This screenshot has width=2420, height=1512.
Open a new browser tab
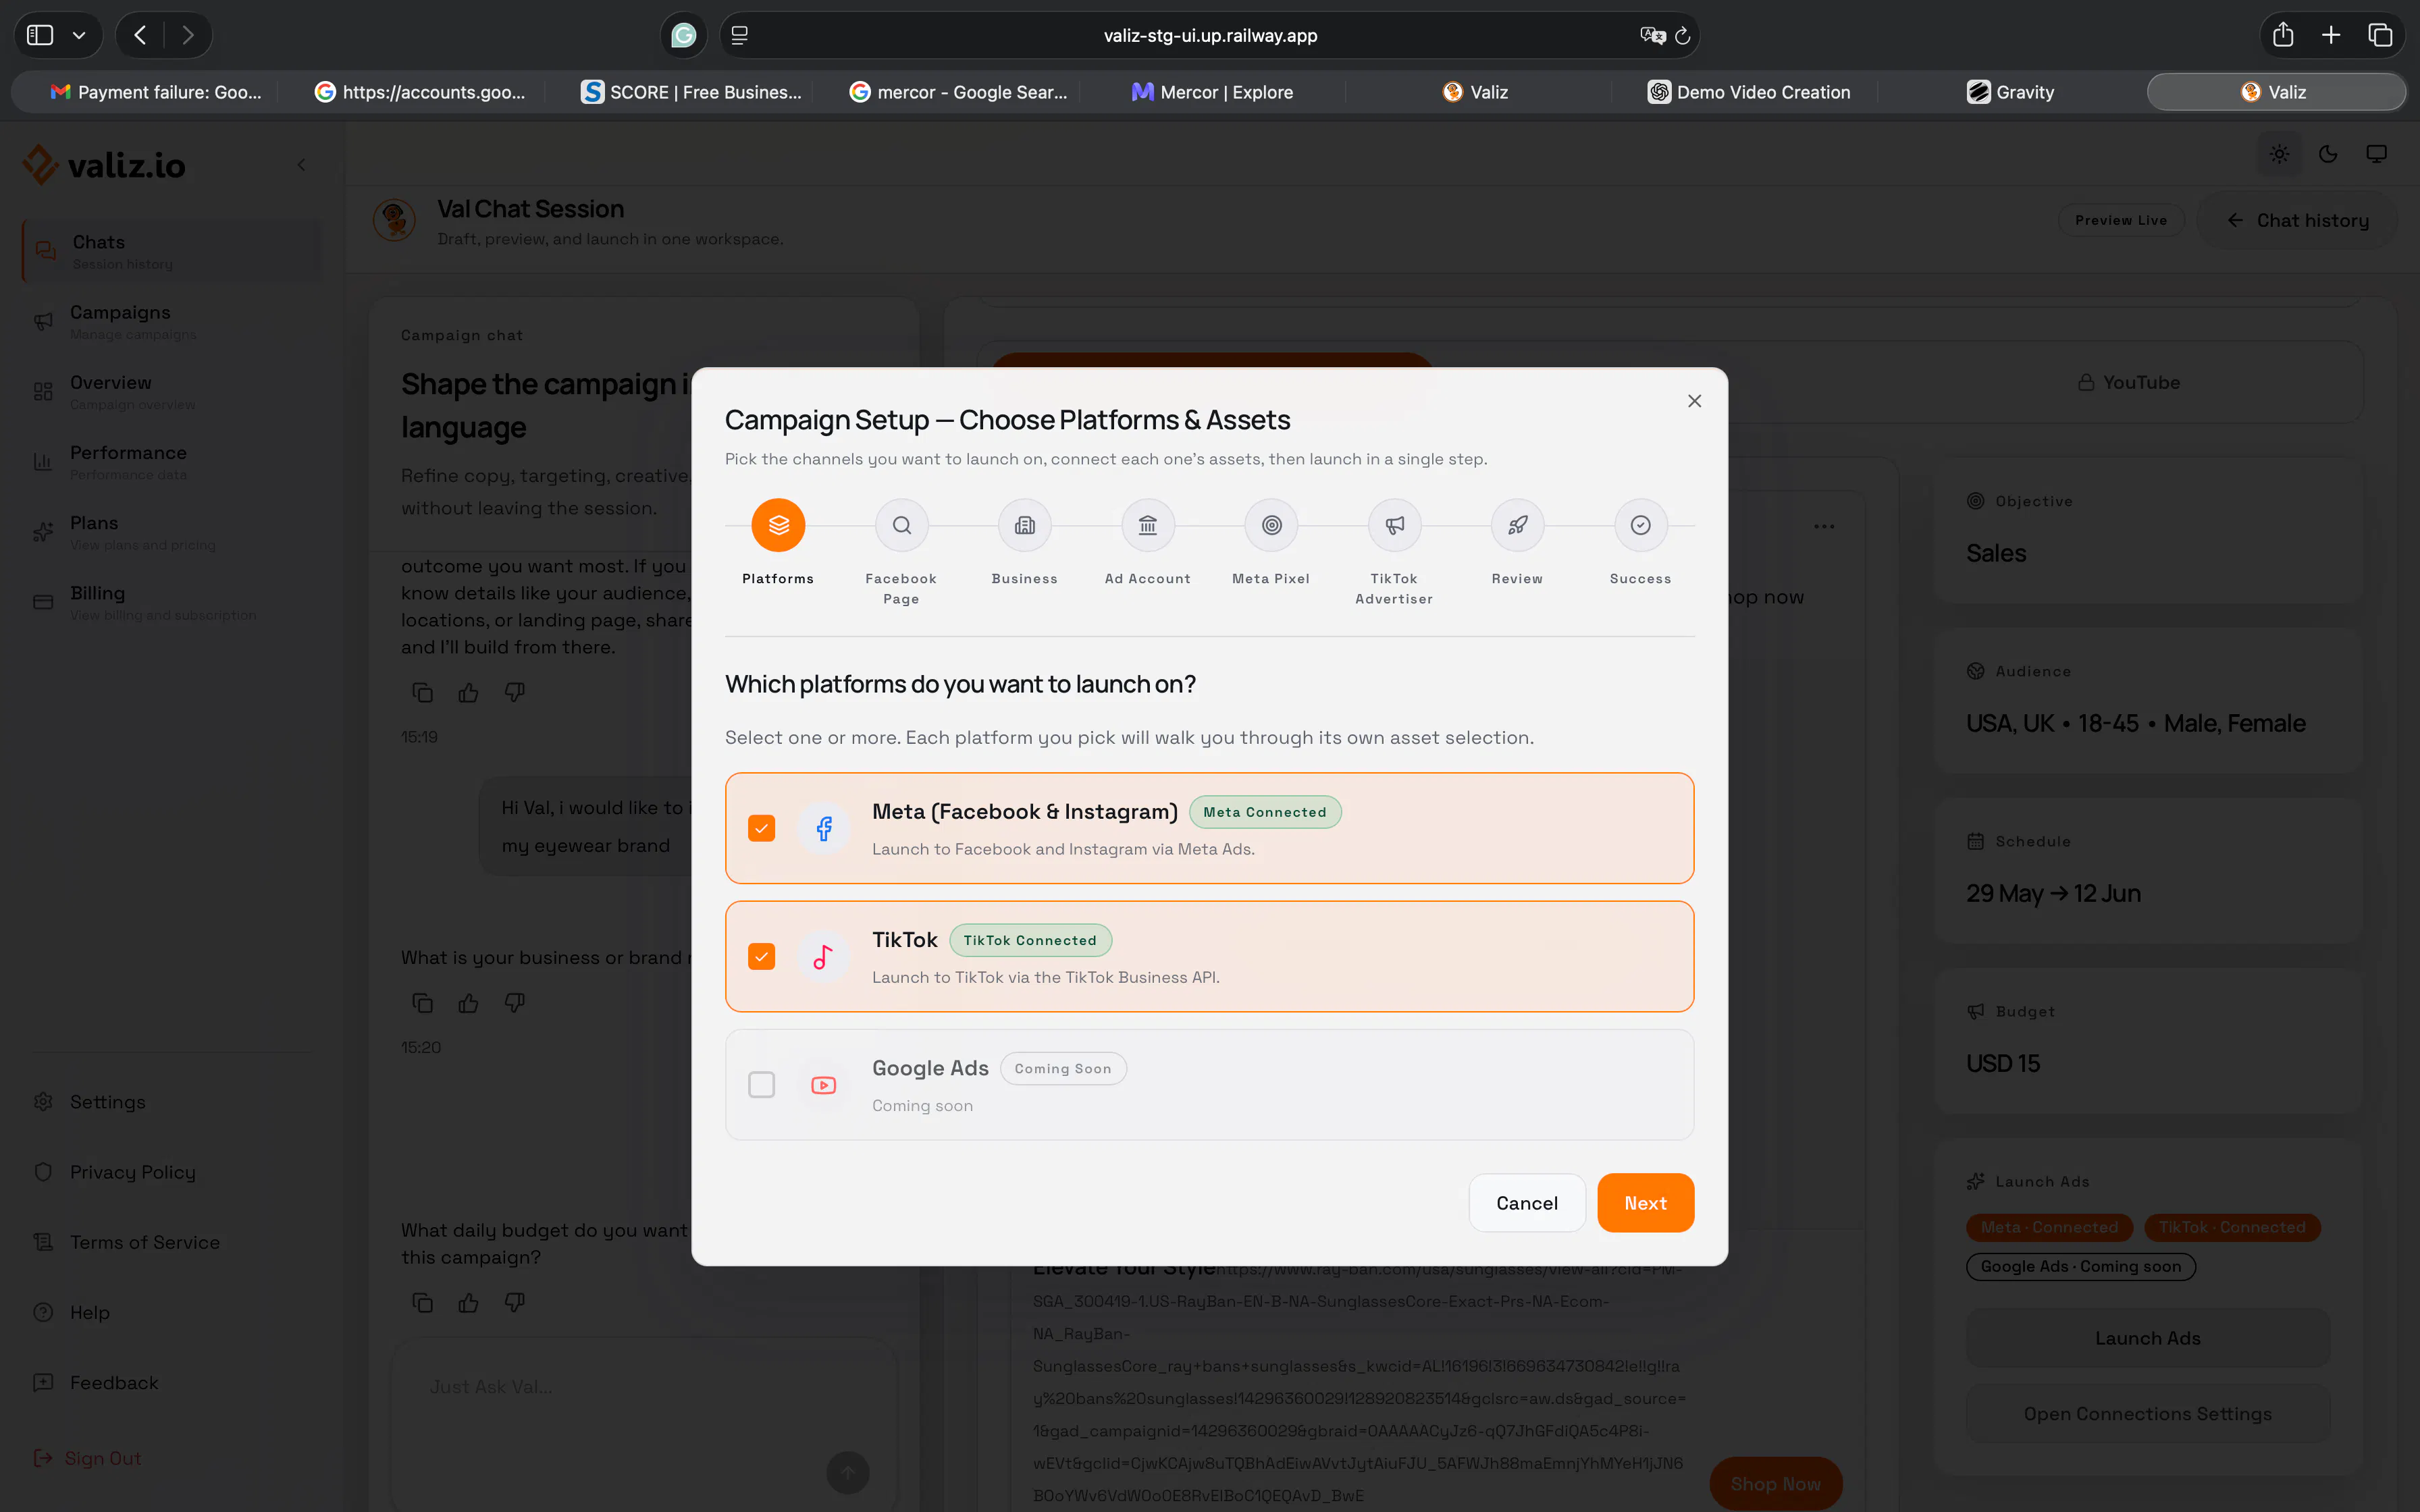[x=2331, y=35]
